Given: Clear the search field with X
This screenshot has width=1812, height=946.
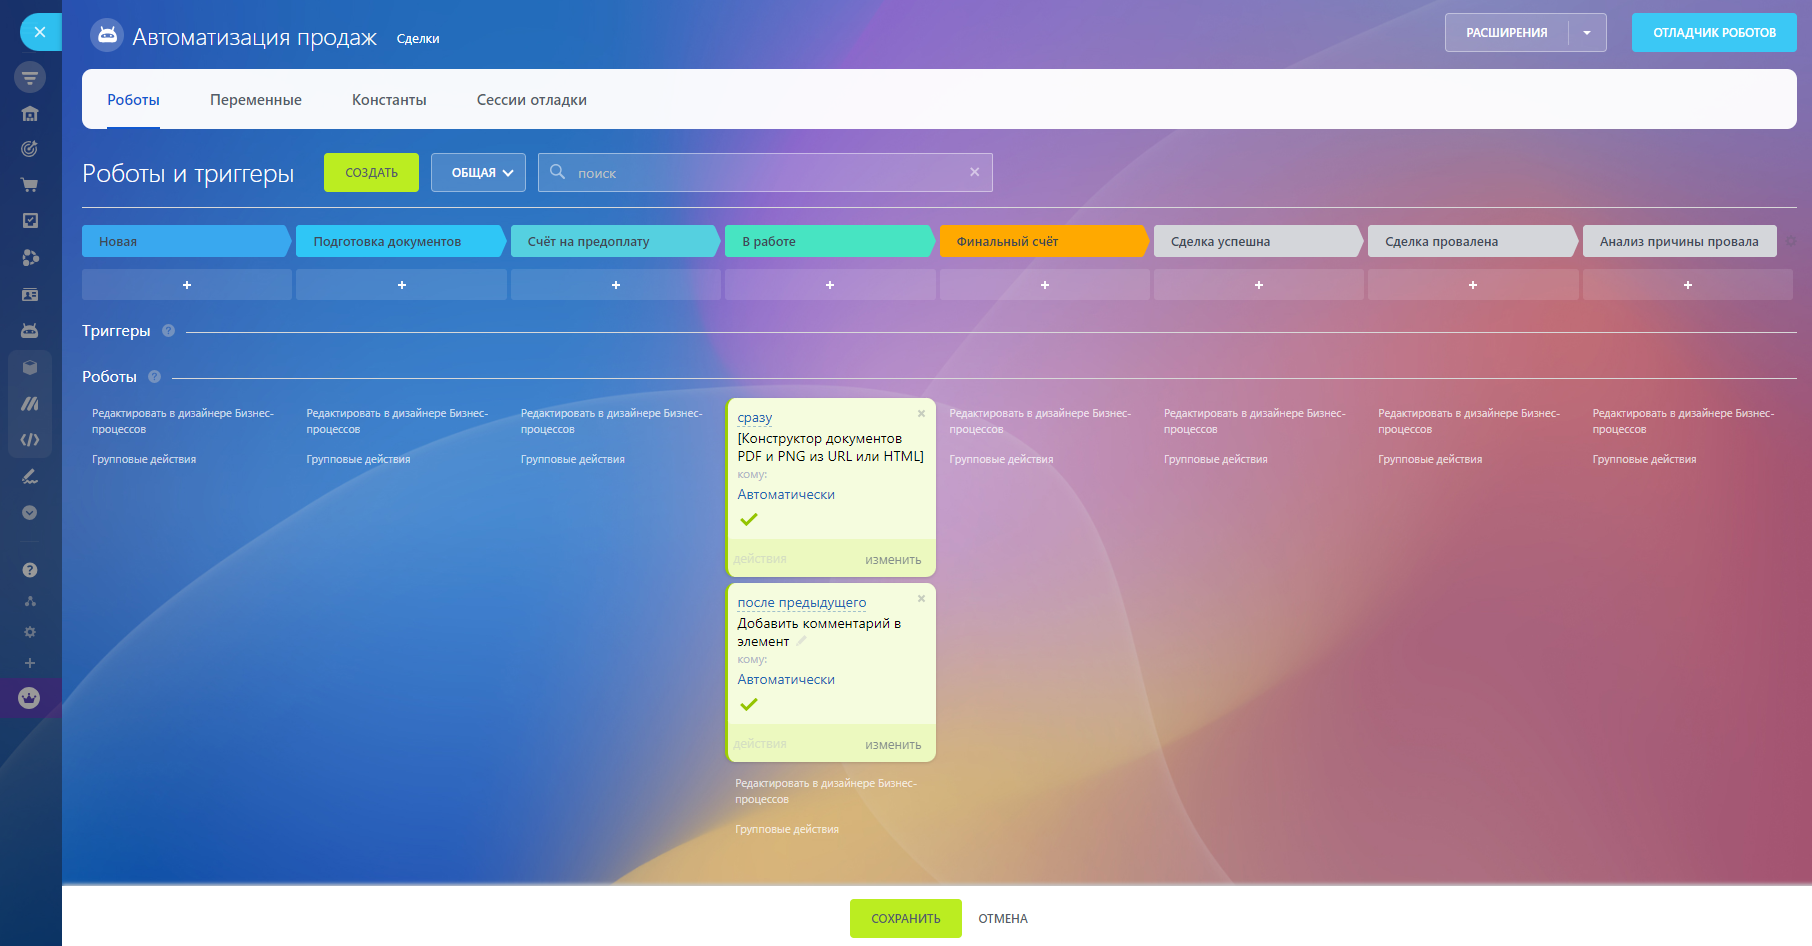Looking at the screenshot, I should pos(975,172).
